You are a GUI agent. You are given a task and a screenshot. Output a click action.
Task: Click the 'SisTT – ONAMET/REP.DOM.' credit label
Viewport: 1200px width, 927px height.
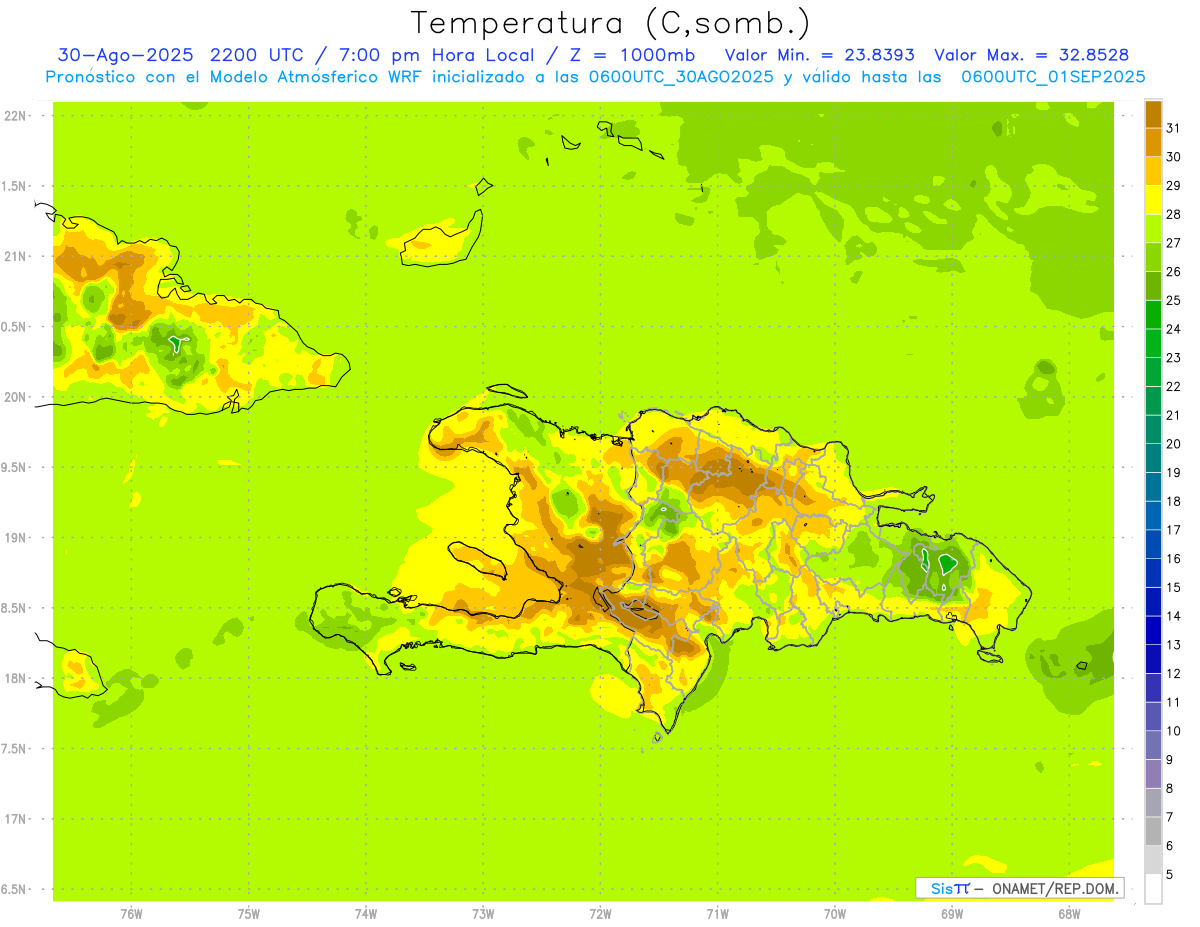coord(1019,888)
